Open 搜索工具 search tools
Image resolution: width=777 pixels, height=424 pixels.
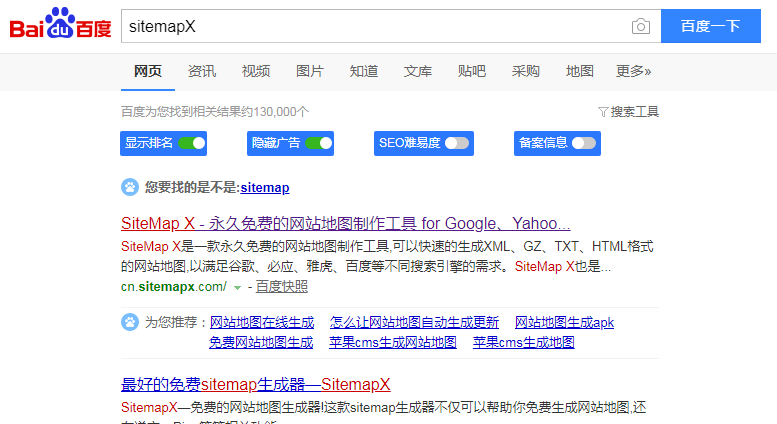click(x=634, y=112)
